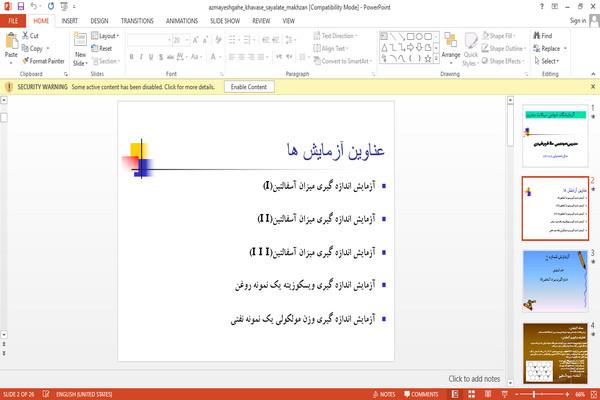Toggle Strikethrough formatting
This screenshot has height=400, width=600.
coord(170,57)
